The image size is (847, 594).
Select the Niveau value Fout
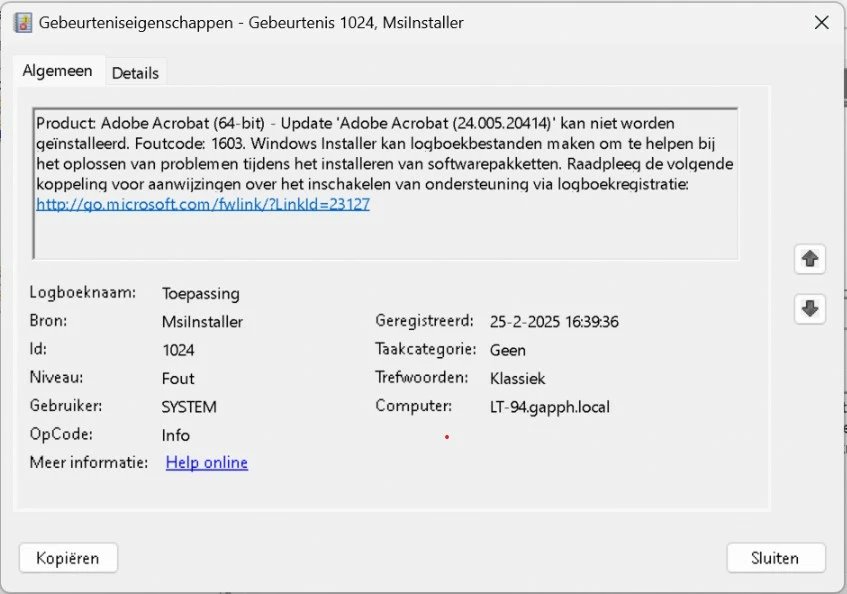point(178,379)
